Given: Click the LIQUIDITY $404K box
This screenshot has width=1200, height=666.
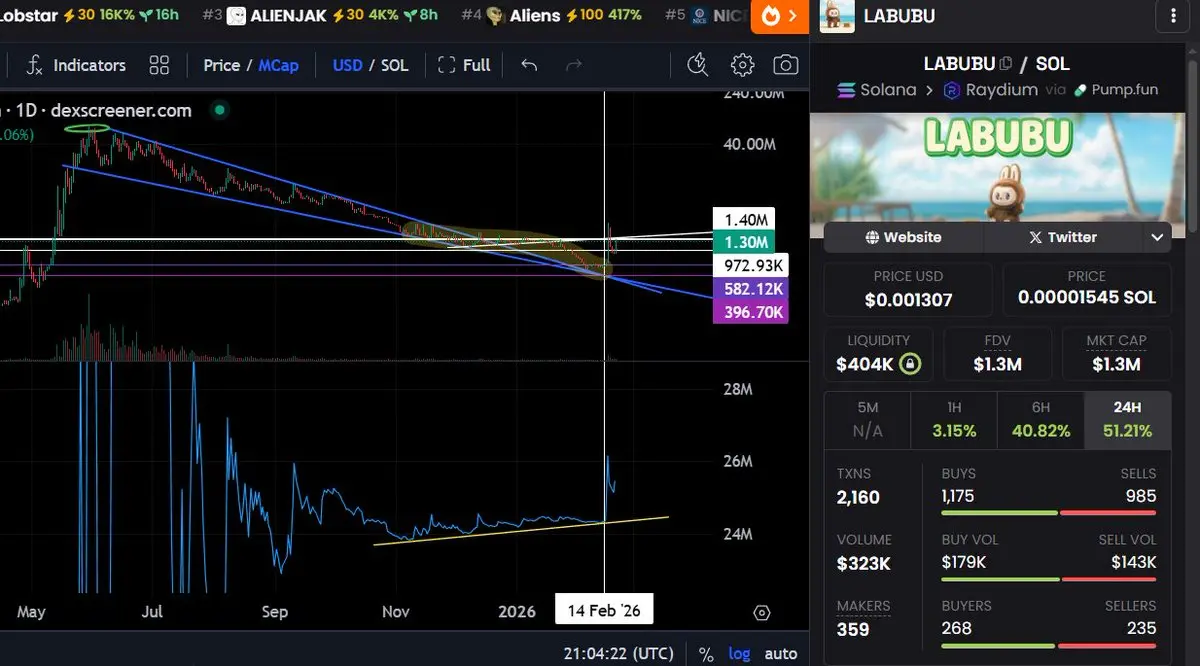Looking at the screenshot, I should pyautogui.click(x=878, y=354).
